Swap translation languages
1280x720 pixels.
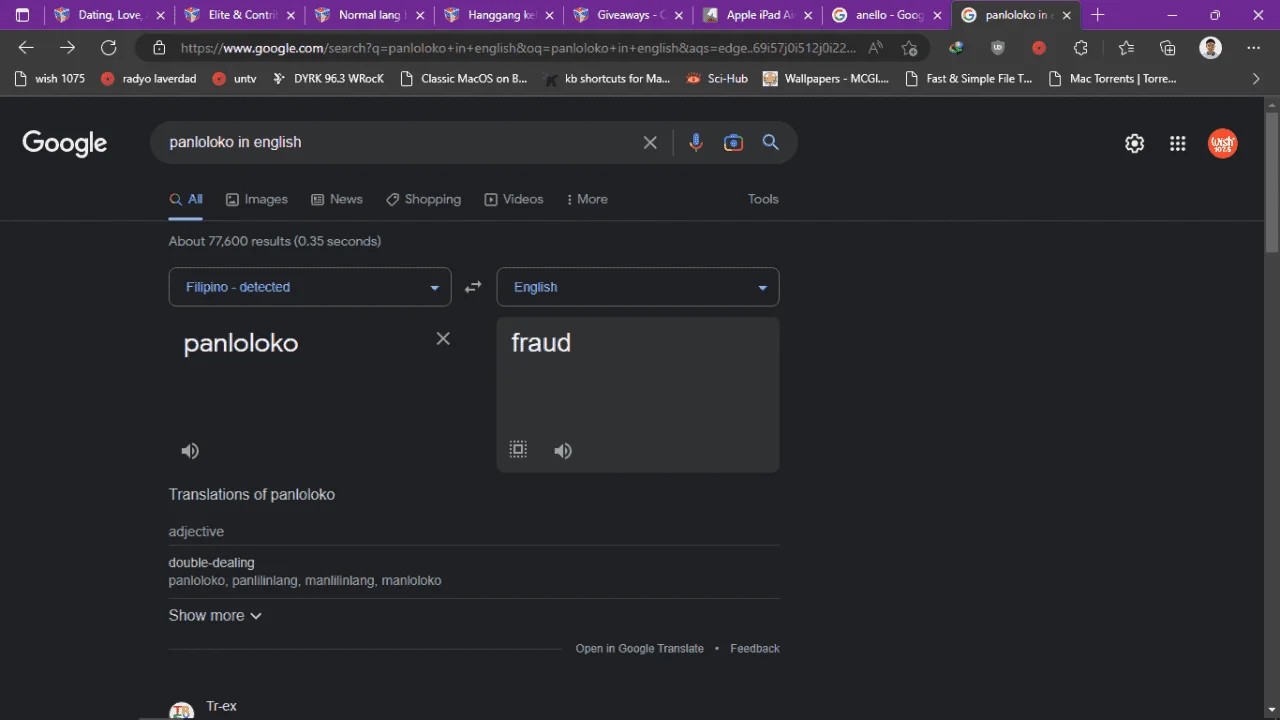(x=473, y=287)
